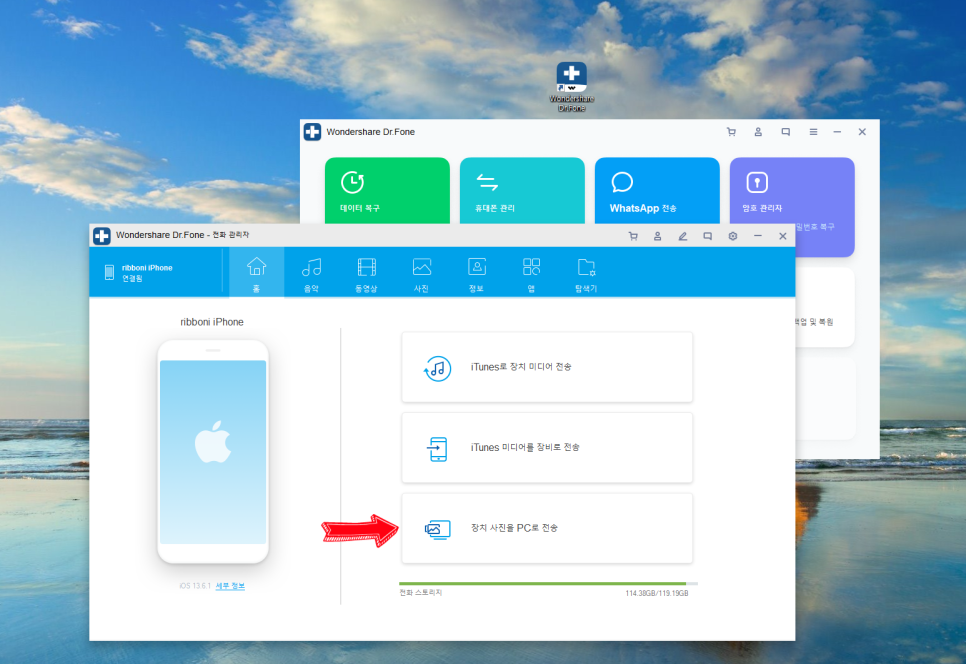Click account icon in back Dr.Fone window
Viewport: 966px width, 664px height.
point(758,132)
